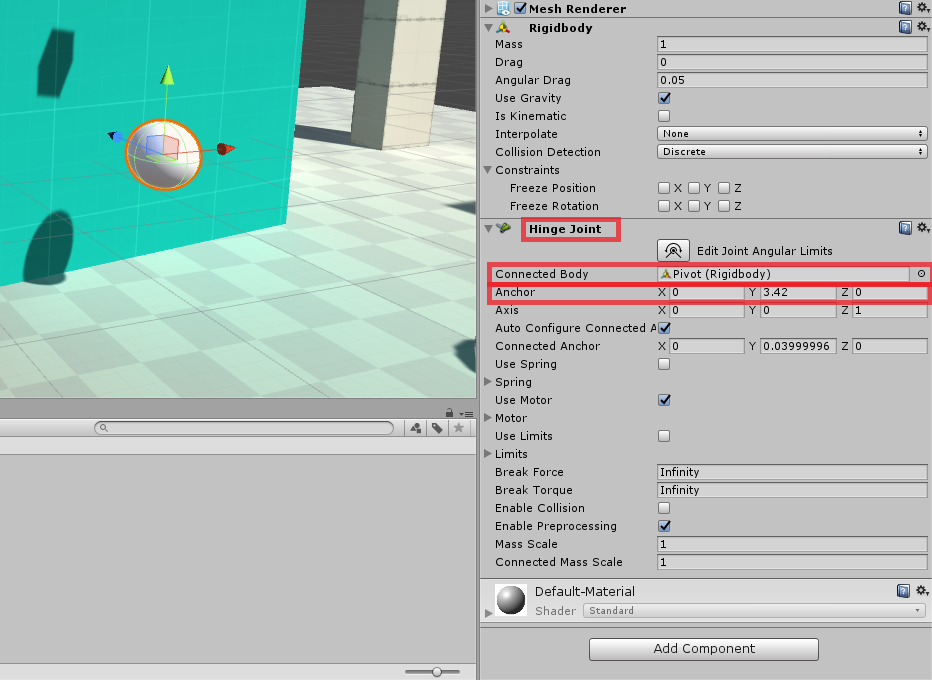Viewport: 932px width, 680px height.
Task: Open the Collision Detection dropdown
Action: [792, 152]
